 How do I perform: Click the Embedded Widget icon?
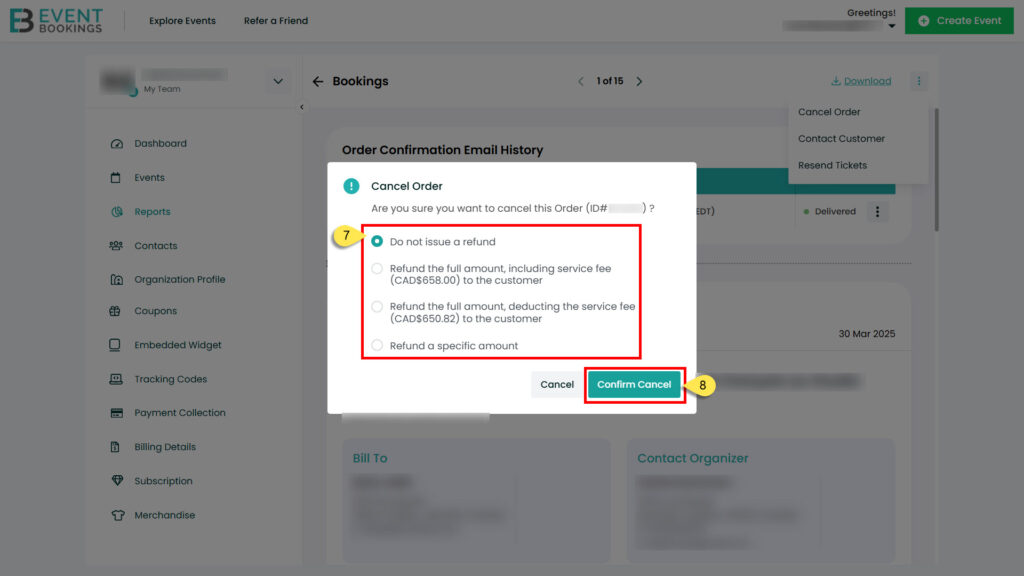click(116, 345)
